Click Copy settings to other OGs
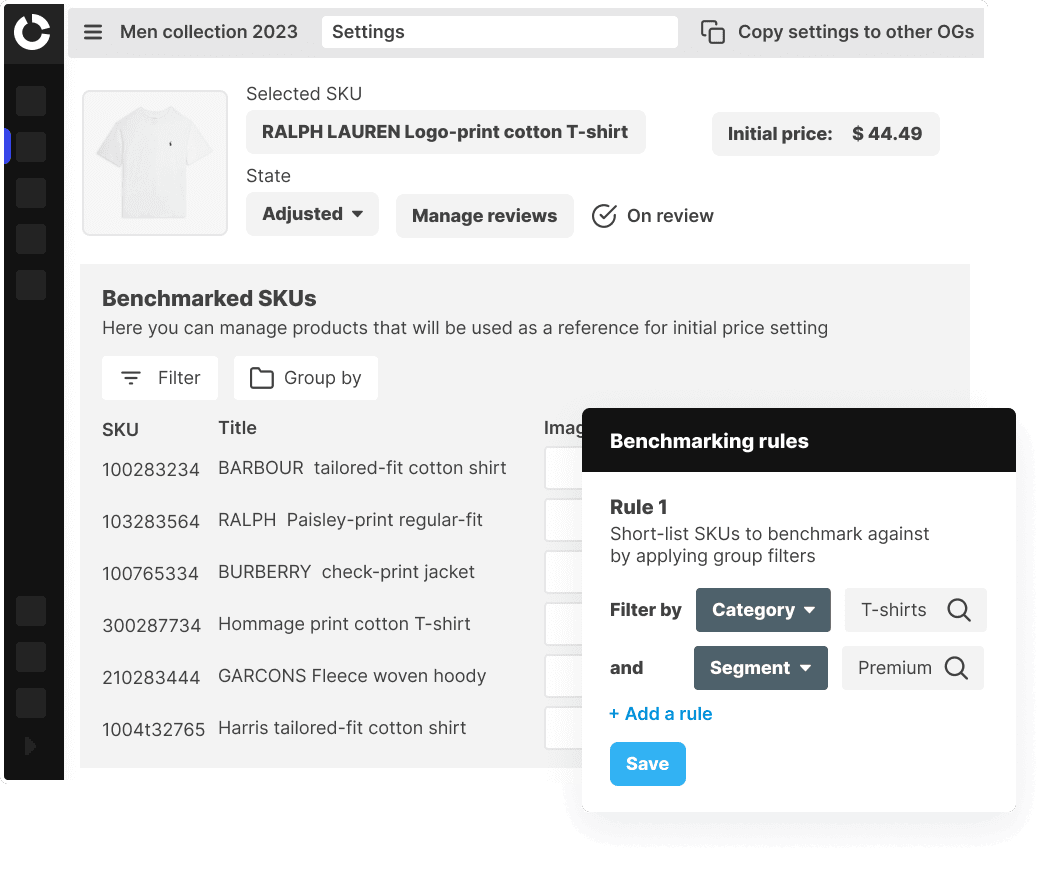This screenshot has width=1064, height=876. click(x=855, y=31)
